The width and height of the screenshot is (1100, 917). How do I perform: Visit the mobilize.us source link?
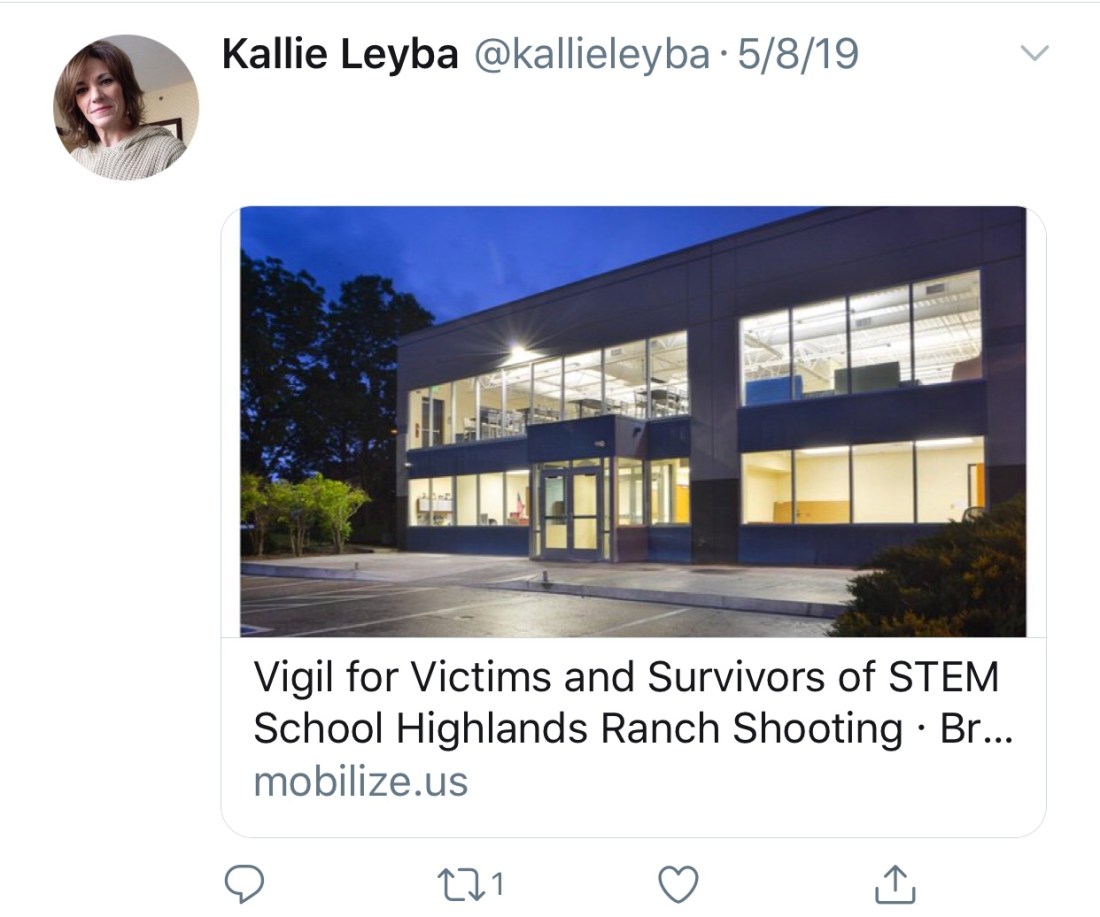click(360, 781)
